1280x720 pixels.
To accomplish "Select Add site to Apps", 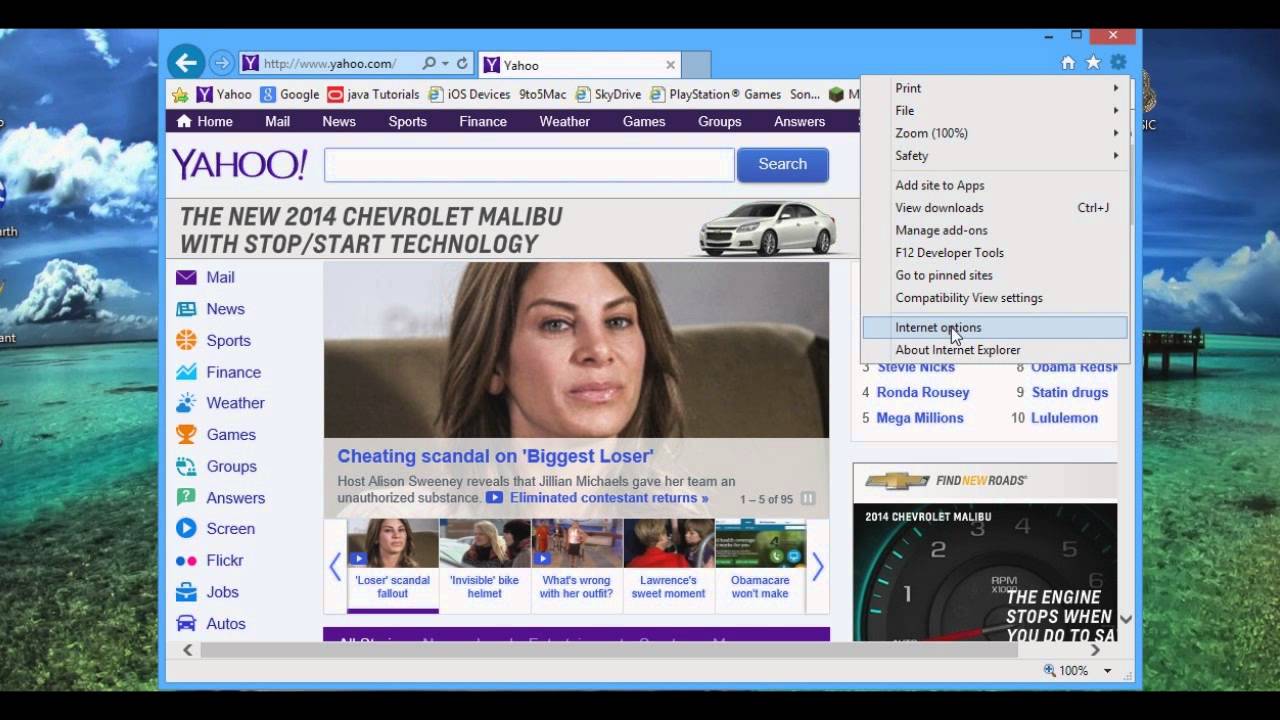I will [995, 185].
